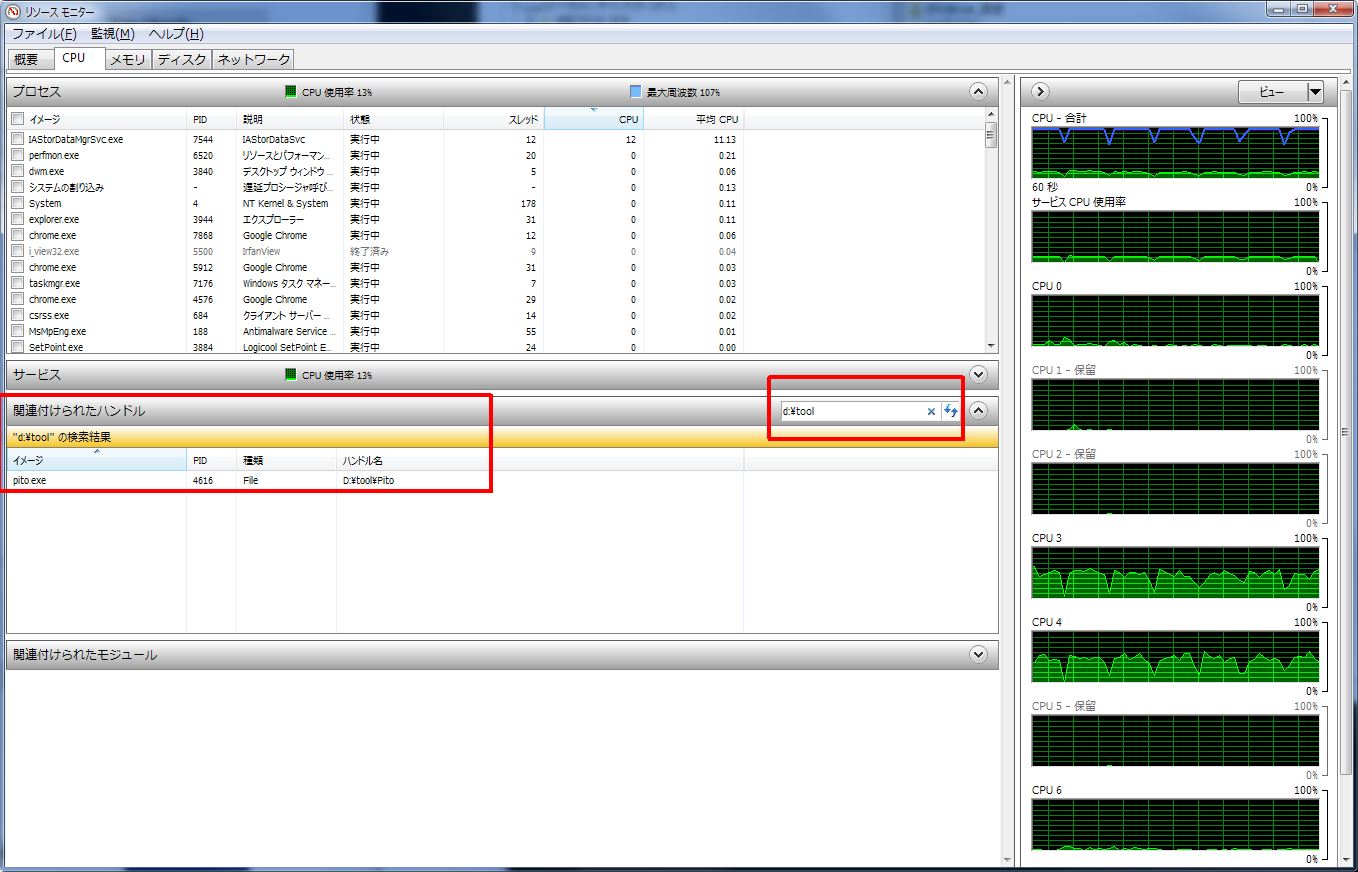Click the Resource Monitor title bar icon
The width and height of the screenshot is (1358, 872).
(12, 10)
